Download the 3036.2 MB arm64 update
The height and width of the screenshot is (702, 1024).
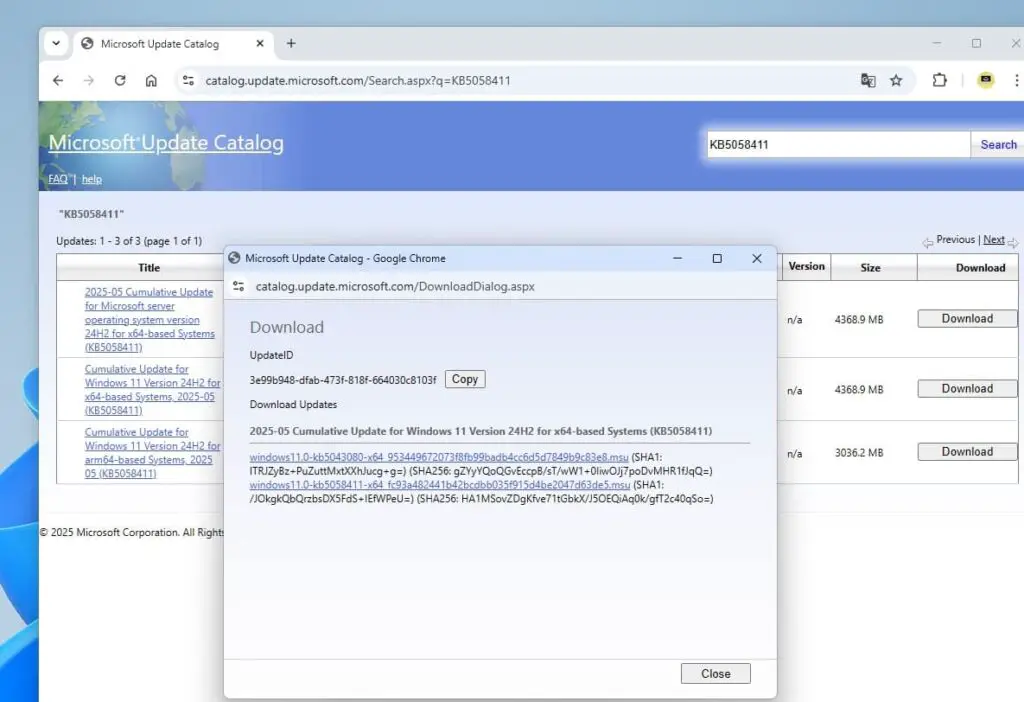[x=966, y=452]
